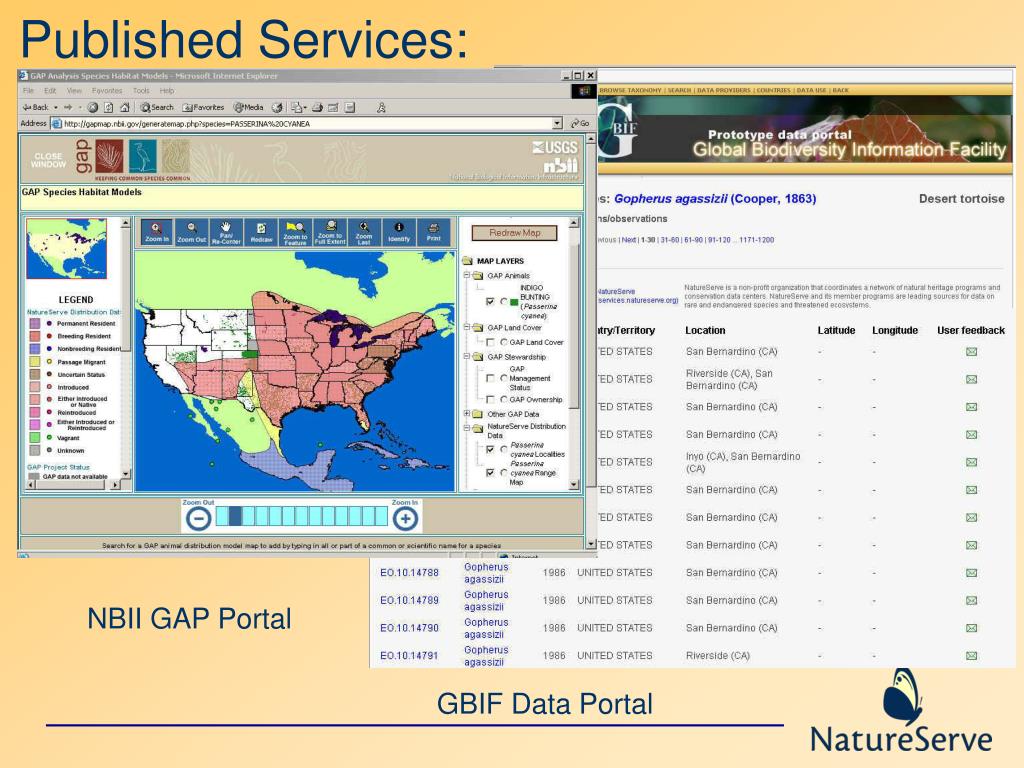Screen dimensions: 1024x768
Task: Uncheck Passerina cyanea Localities checkbox
Action: [x=490, y=449]
